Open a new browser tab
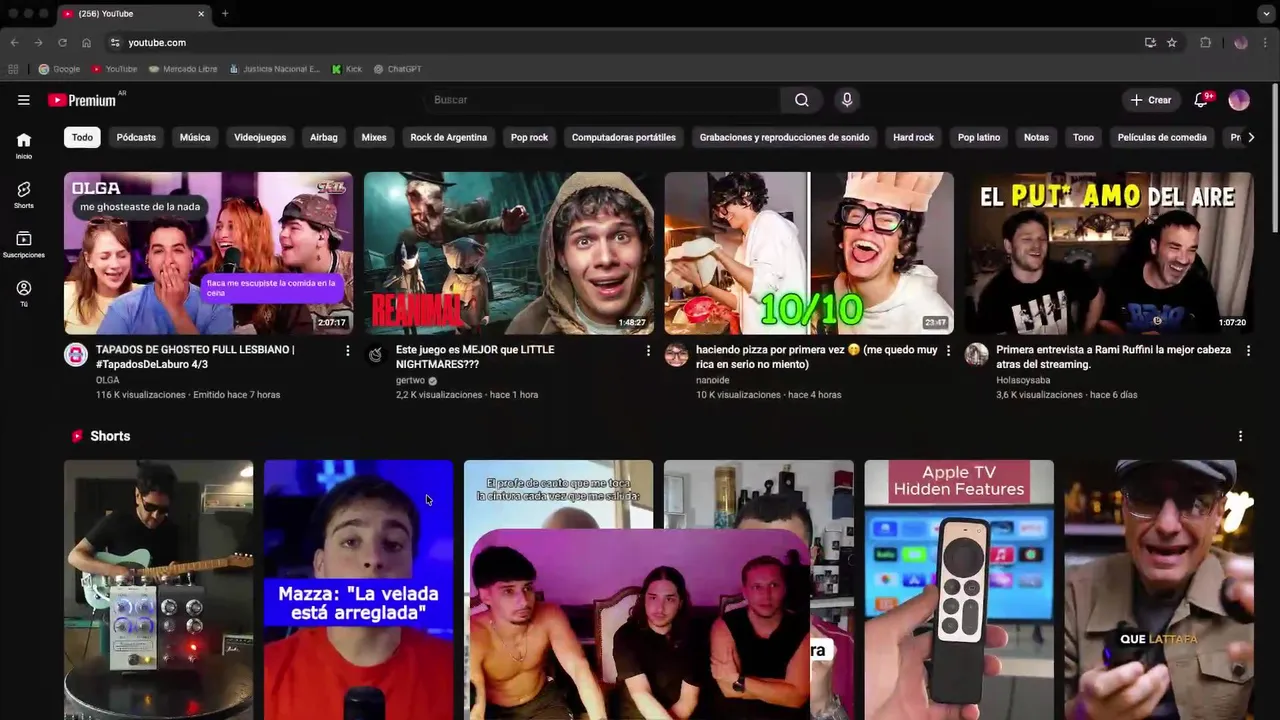Image resolution: width=1280 pixels, height=720 pixels. click(225, 14)
